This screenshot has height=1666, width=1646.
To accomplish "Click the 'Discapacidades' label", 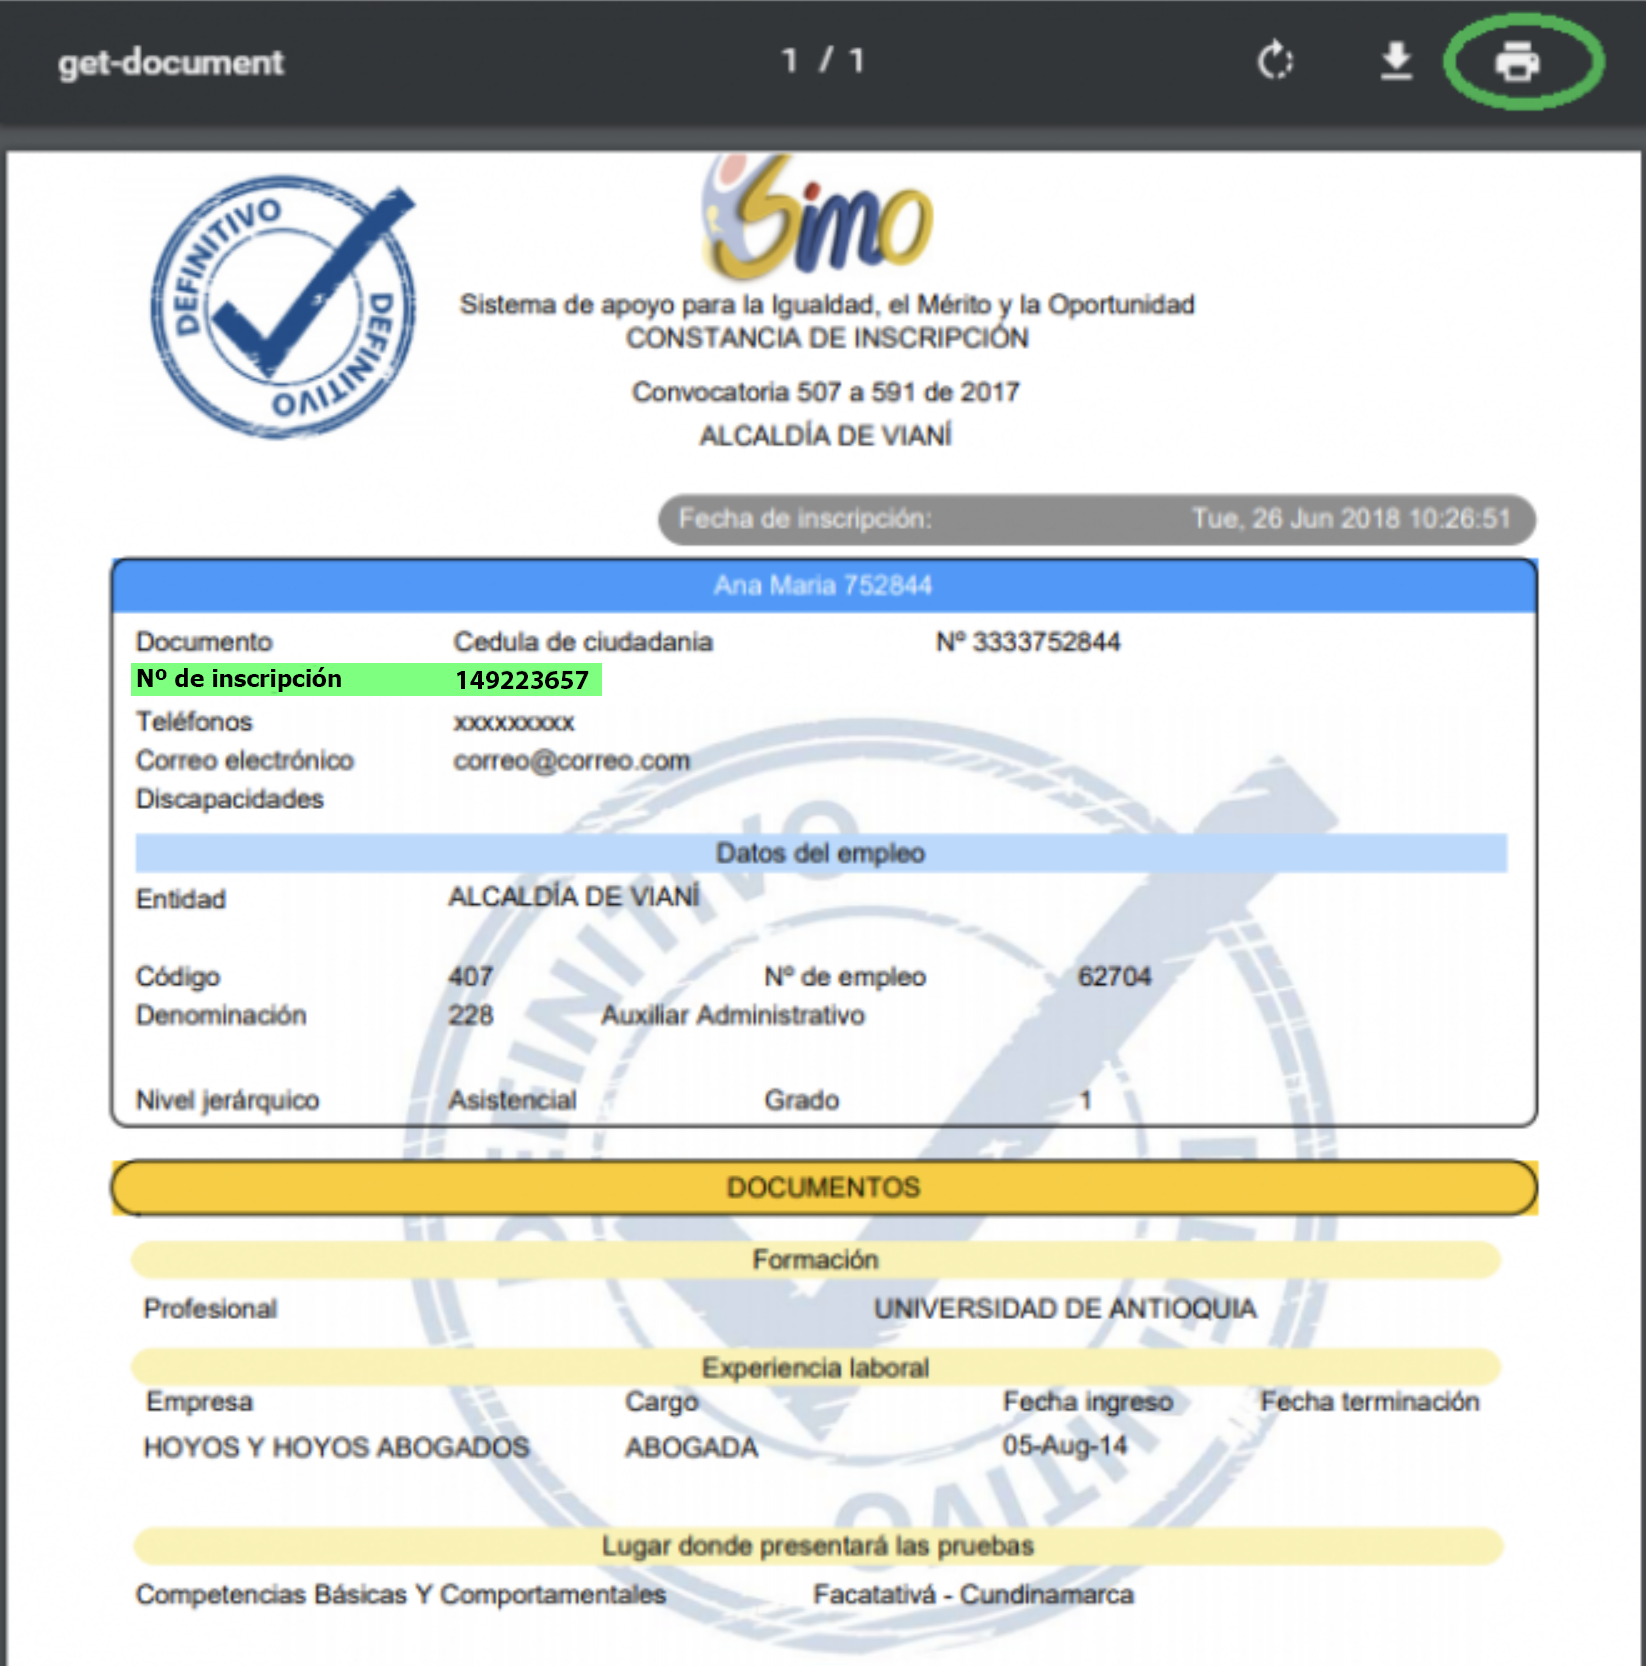I will click(230, 800).
